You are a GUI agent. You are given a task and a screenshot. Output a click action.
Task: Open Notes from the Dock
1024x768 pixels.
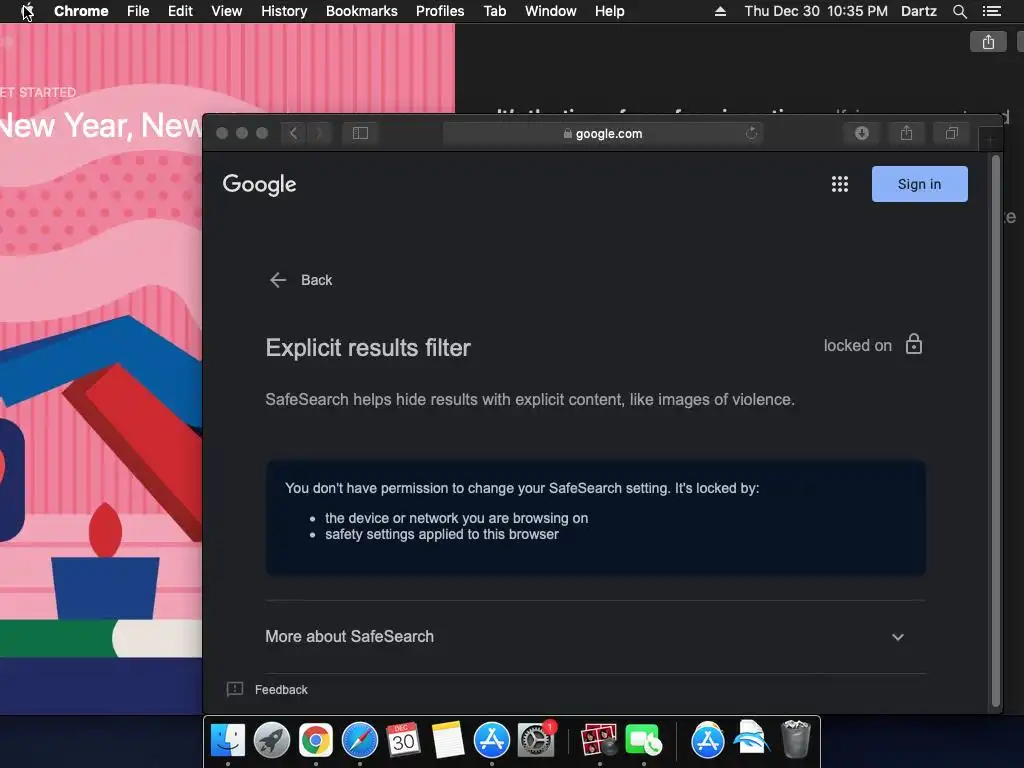447,741
